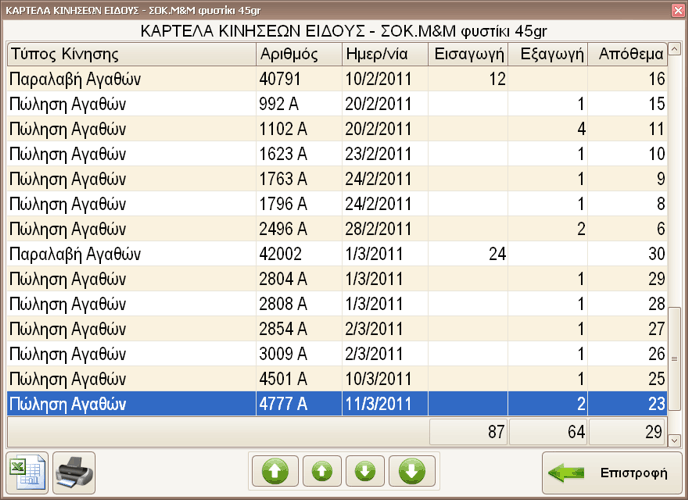Click export quantity 4 cell
688x500 pixels.
point(548,129)
